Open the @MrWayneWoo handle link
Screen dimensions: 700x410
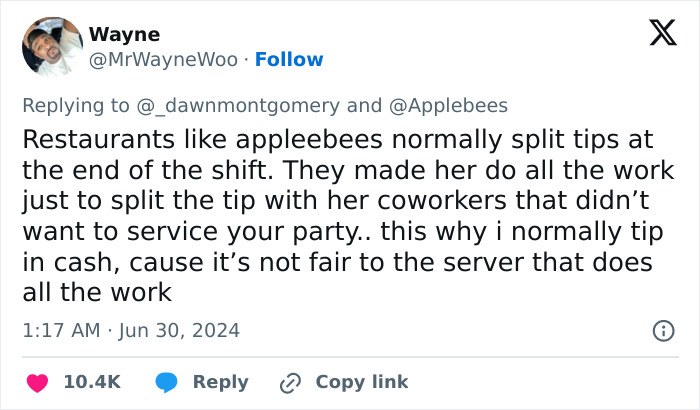click(163, 60)
